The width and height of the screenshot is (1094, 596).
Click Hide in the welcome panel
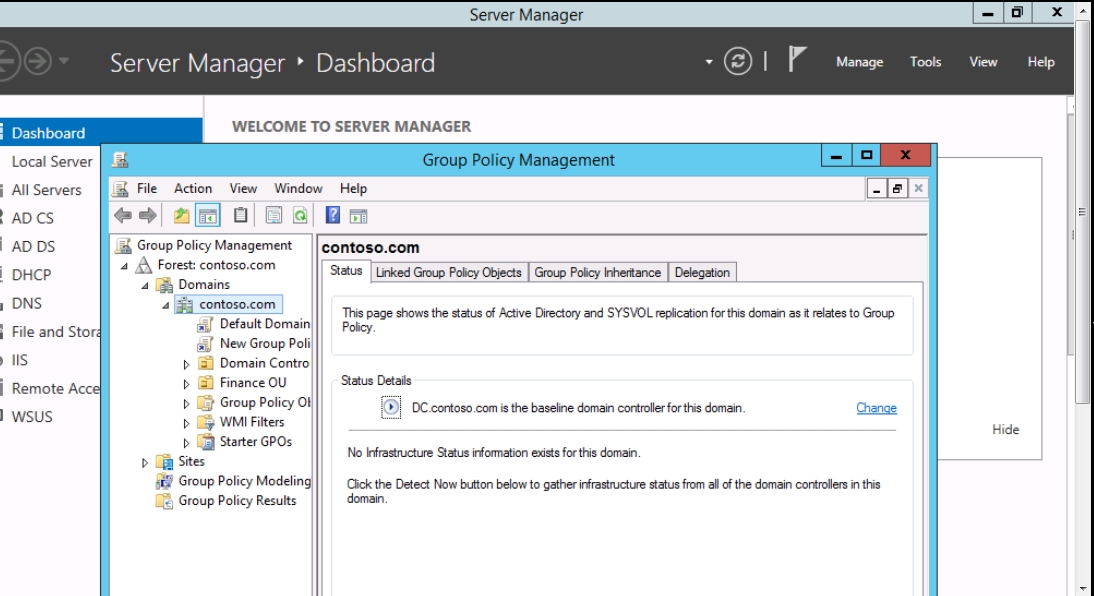1005,429
